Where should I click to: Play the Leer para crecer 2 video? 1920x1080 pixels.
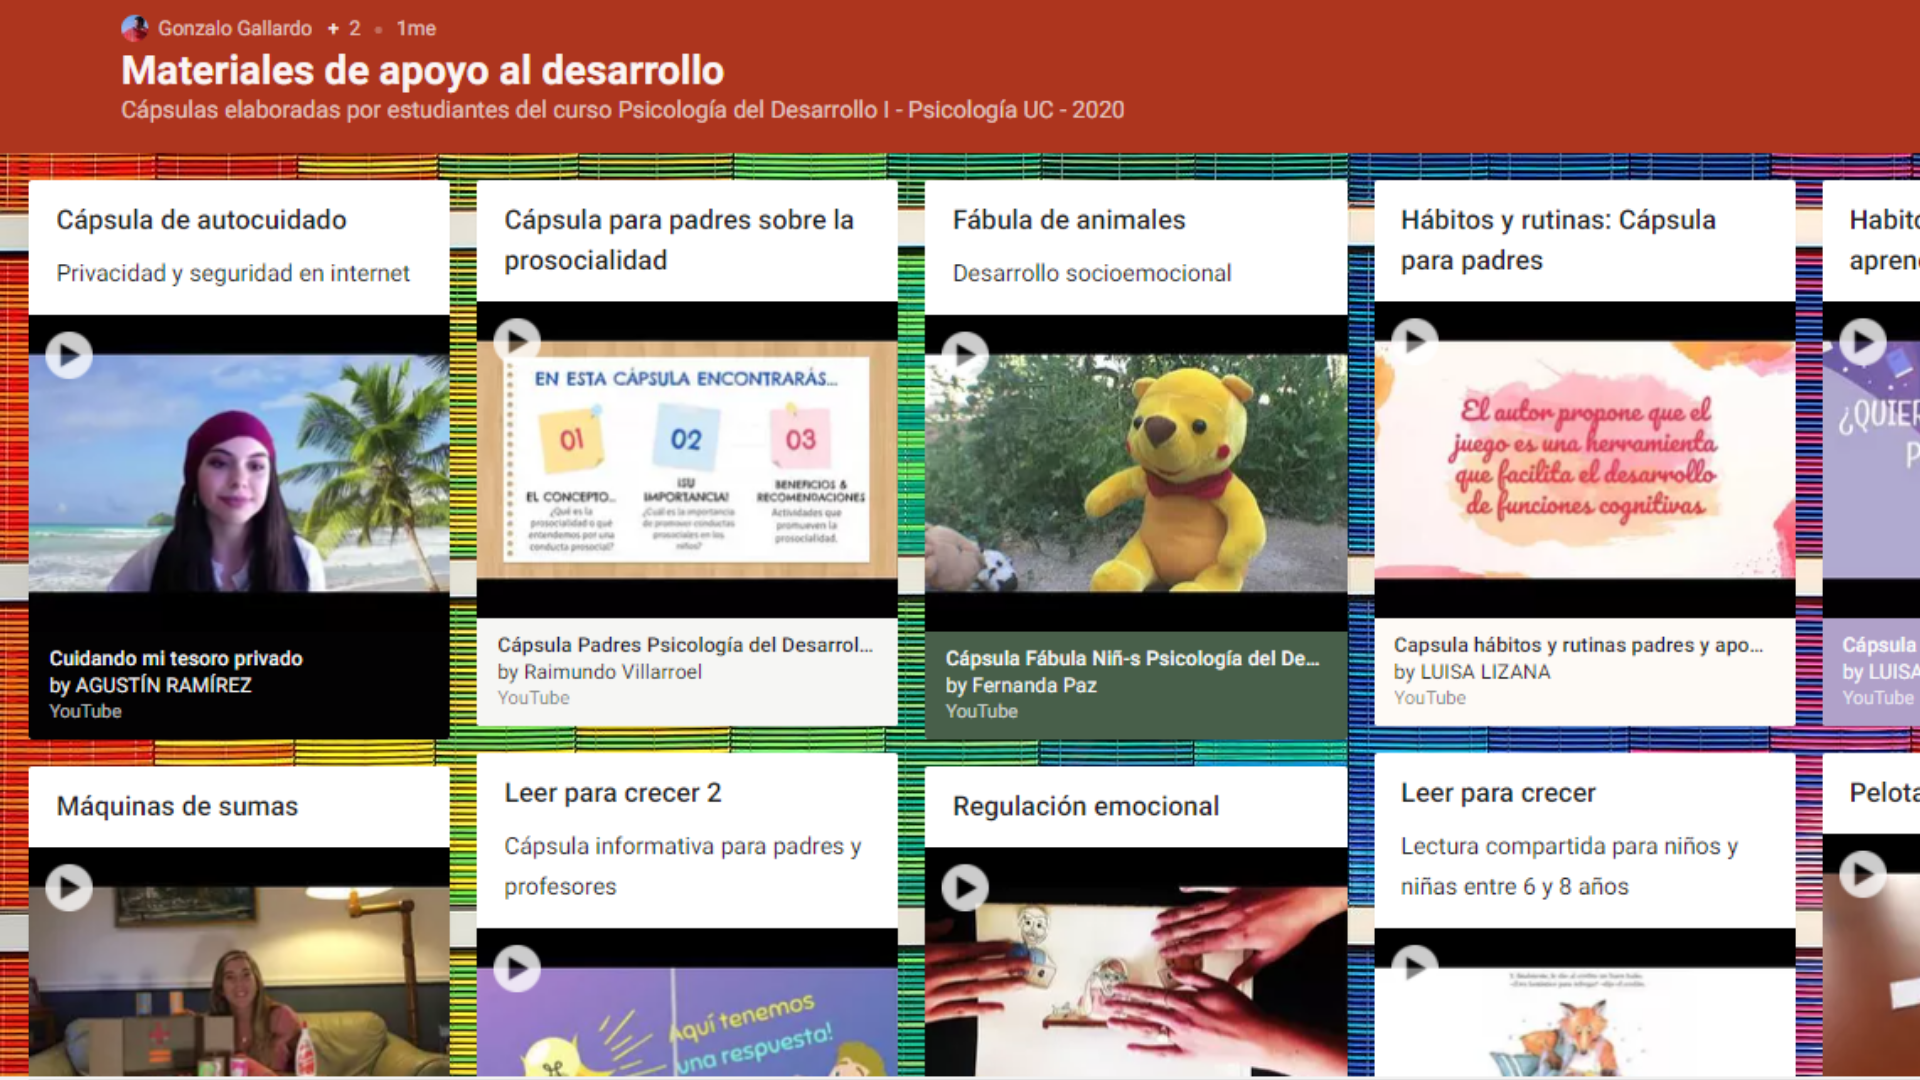coord(517,968)
